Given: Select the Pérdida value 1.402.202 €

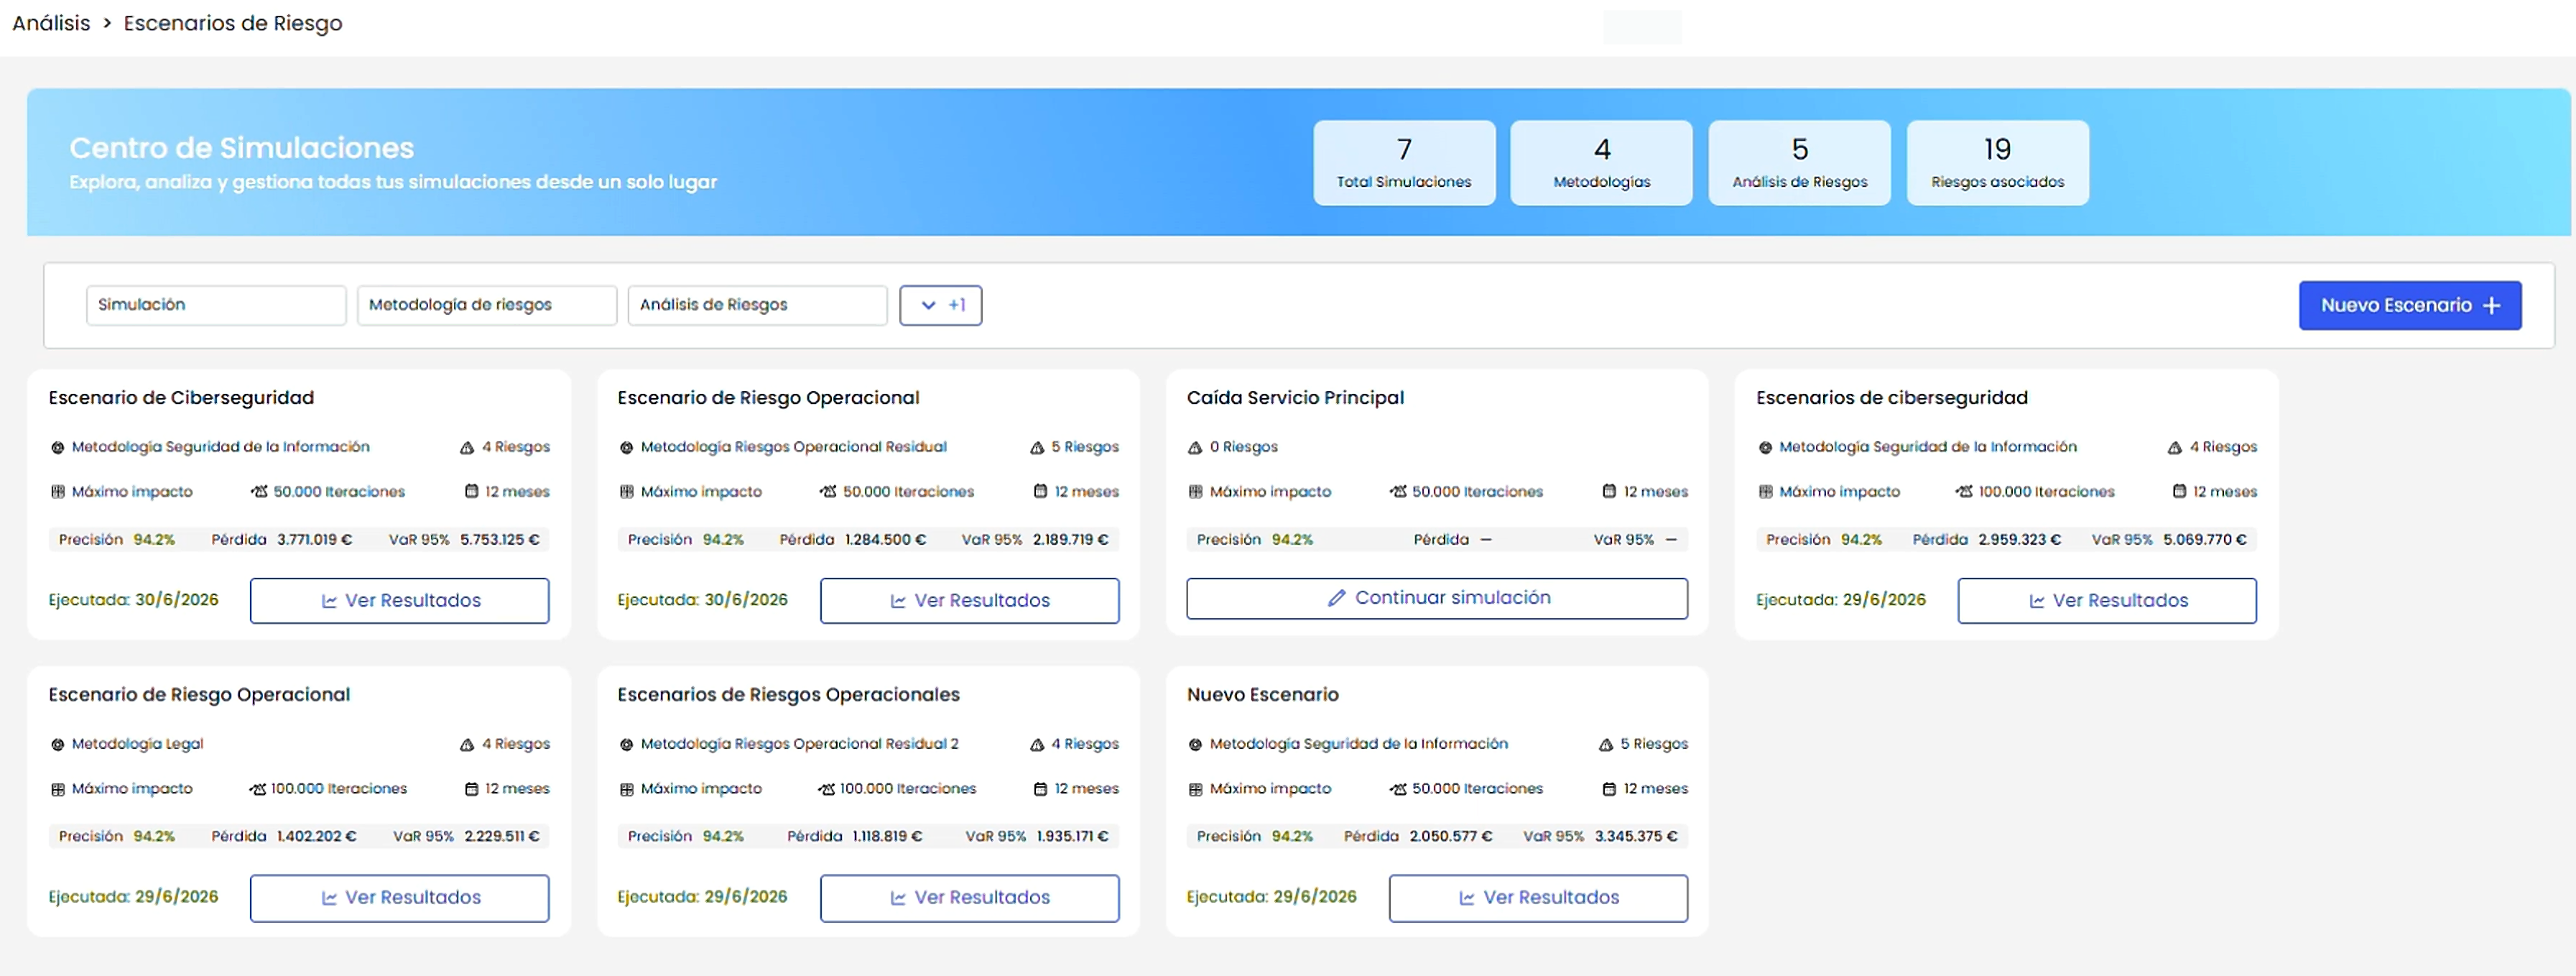Looking at the screenshot, I should [x=317, y=836].
